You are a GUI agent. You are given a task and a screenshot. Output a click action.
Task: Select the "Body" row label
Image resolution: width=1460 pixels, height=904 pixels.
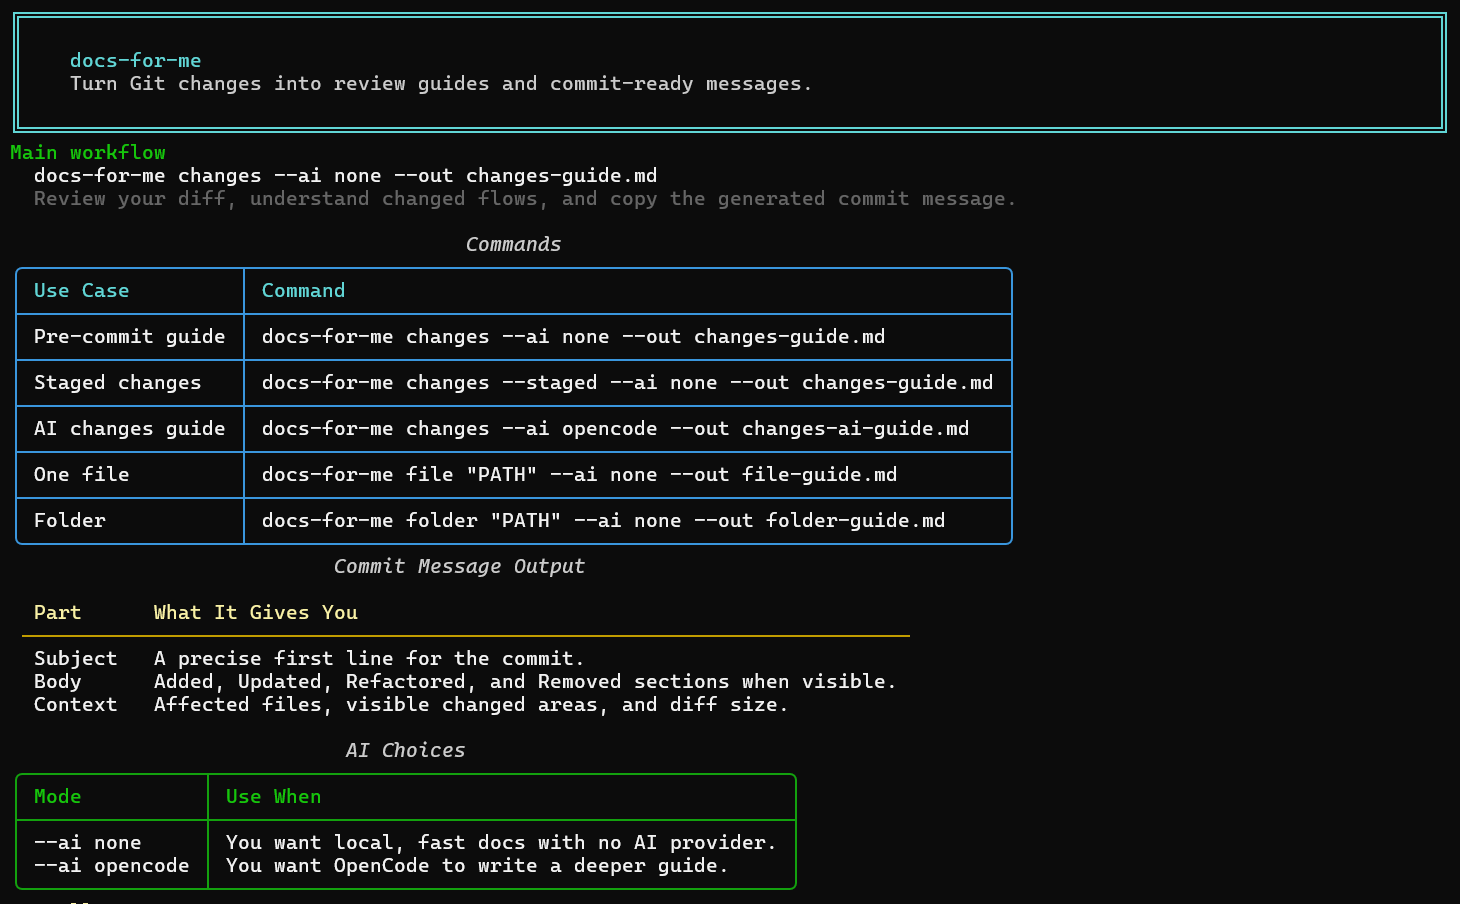point(58,682)
